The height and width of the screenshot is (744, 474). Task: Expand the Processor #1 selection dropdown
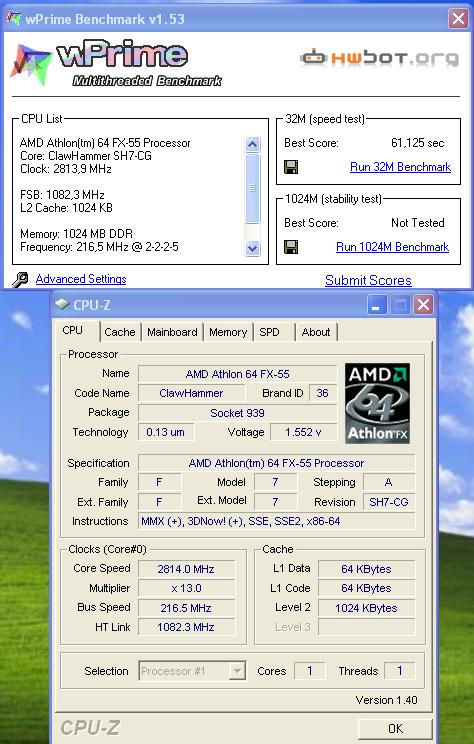[237, 671]
